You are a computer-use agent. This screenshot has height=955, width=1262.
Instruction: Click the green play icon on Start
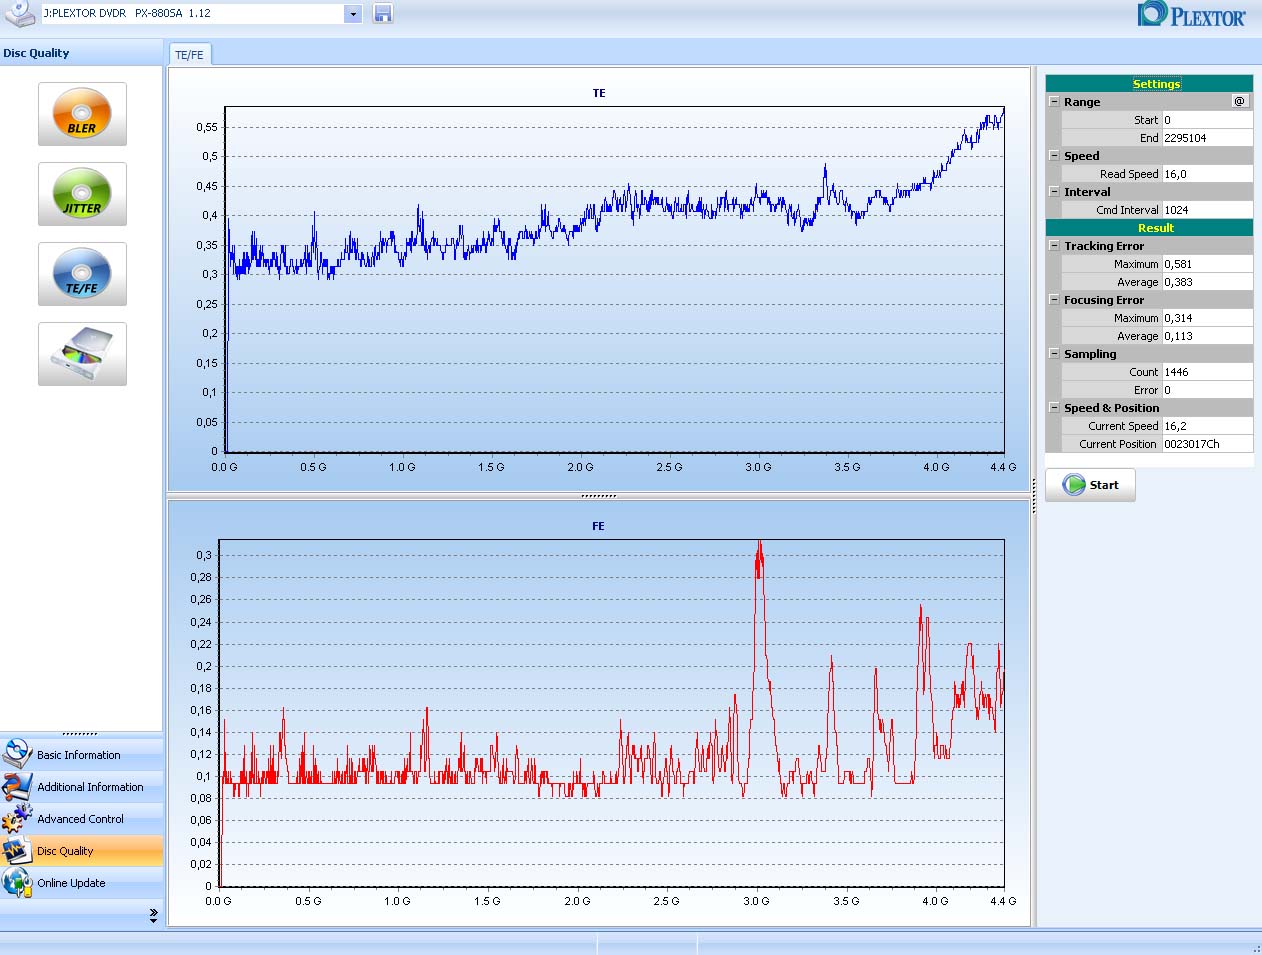[x=1074, y=485]
